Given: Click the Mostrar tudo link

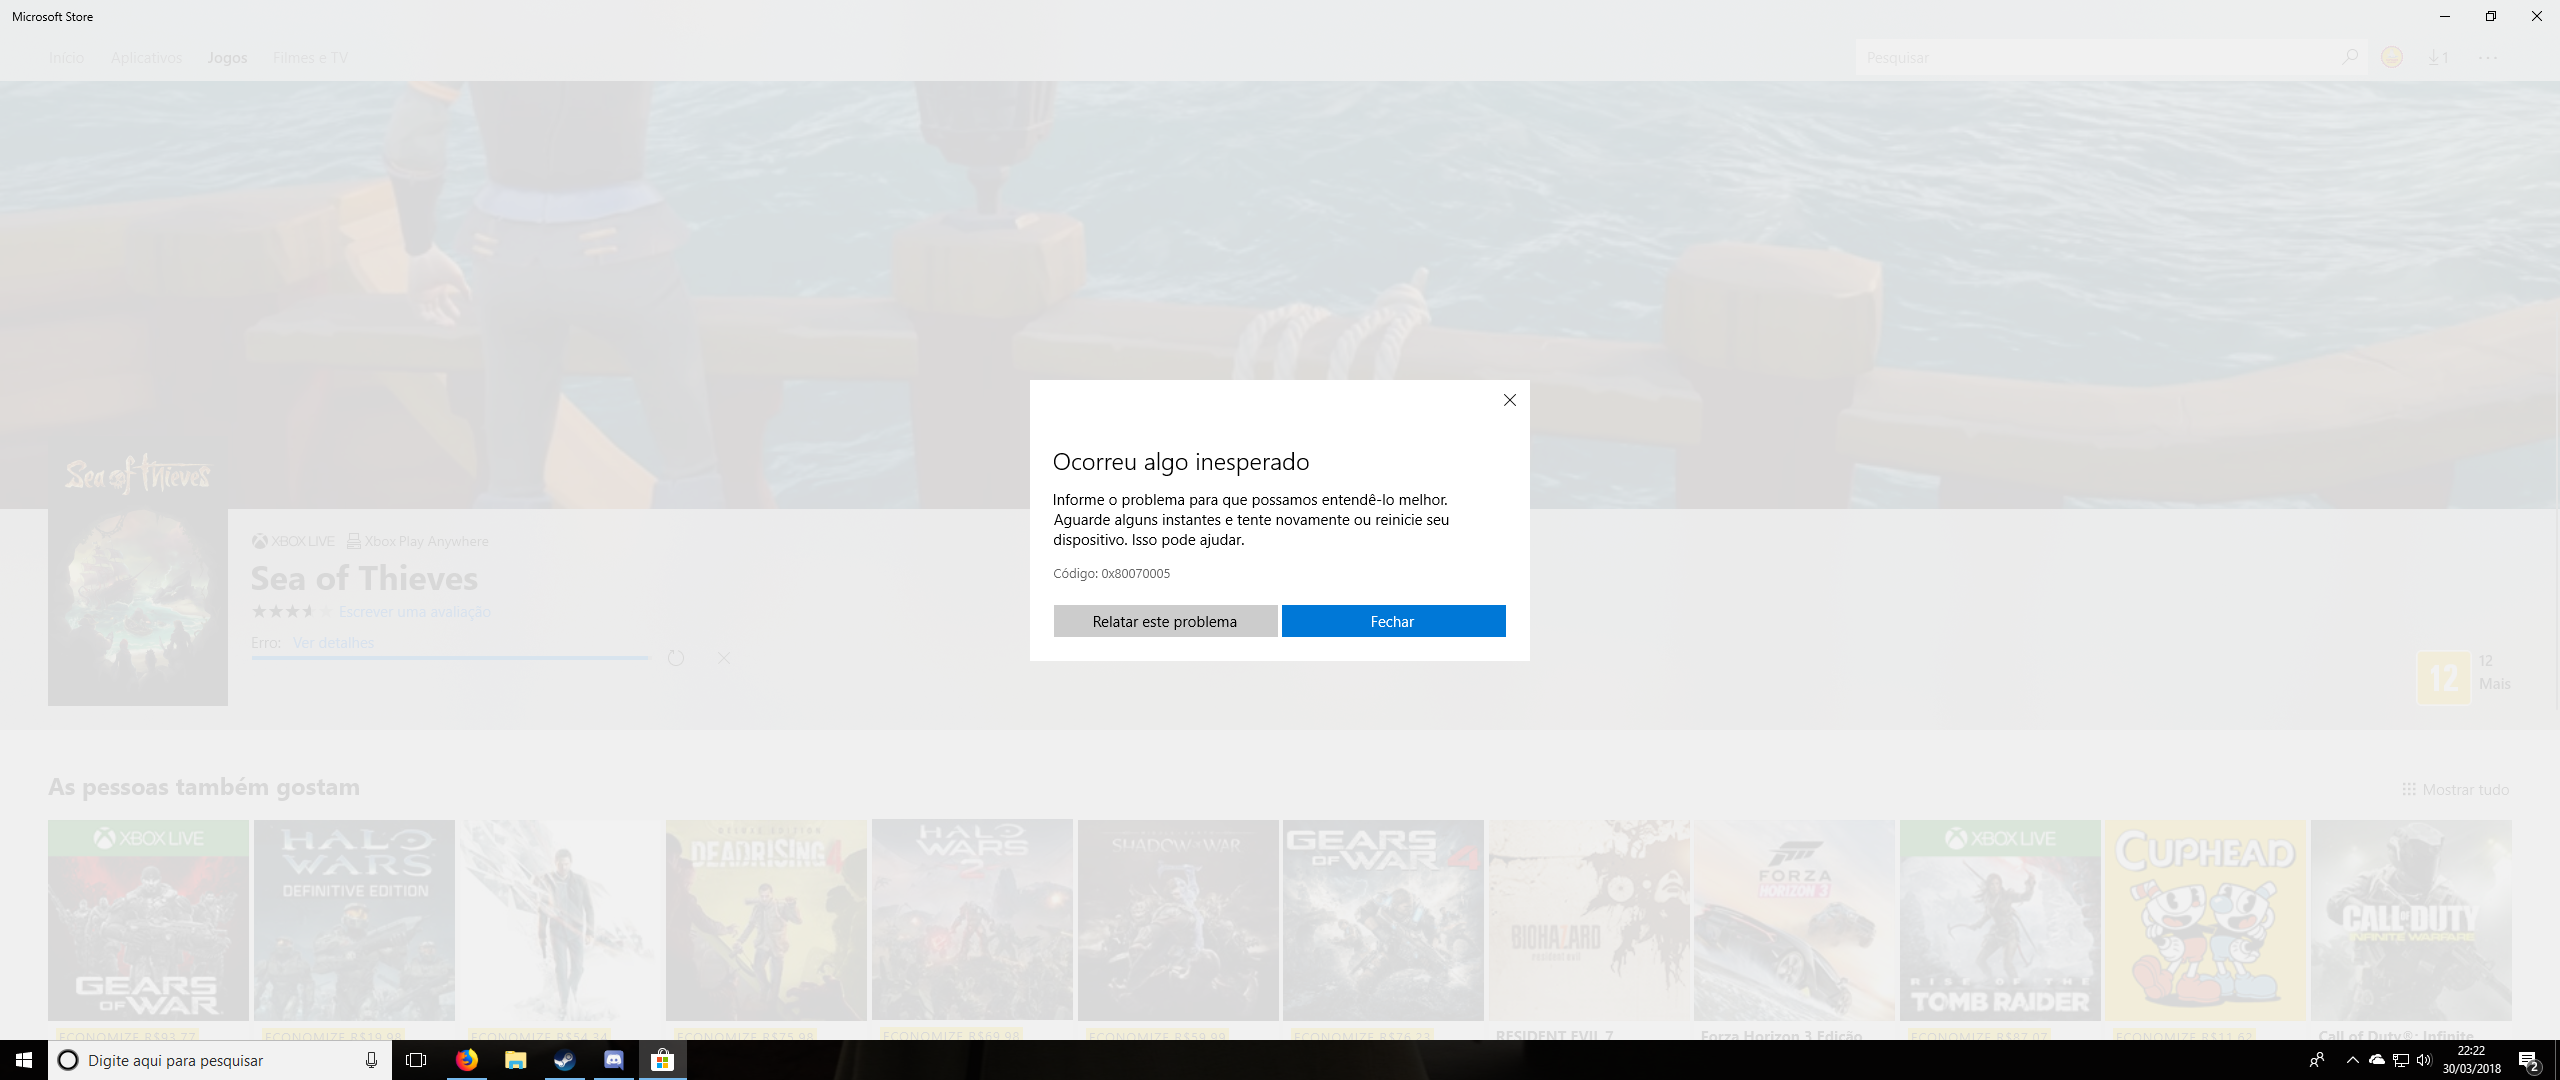Looking at the screenshot, I should (x=2456, y=790).
